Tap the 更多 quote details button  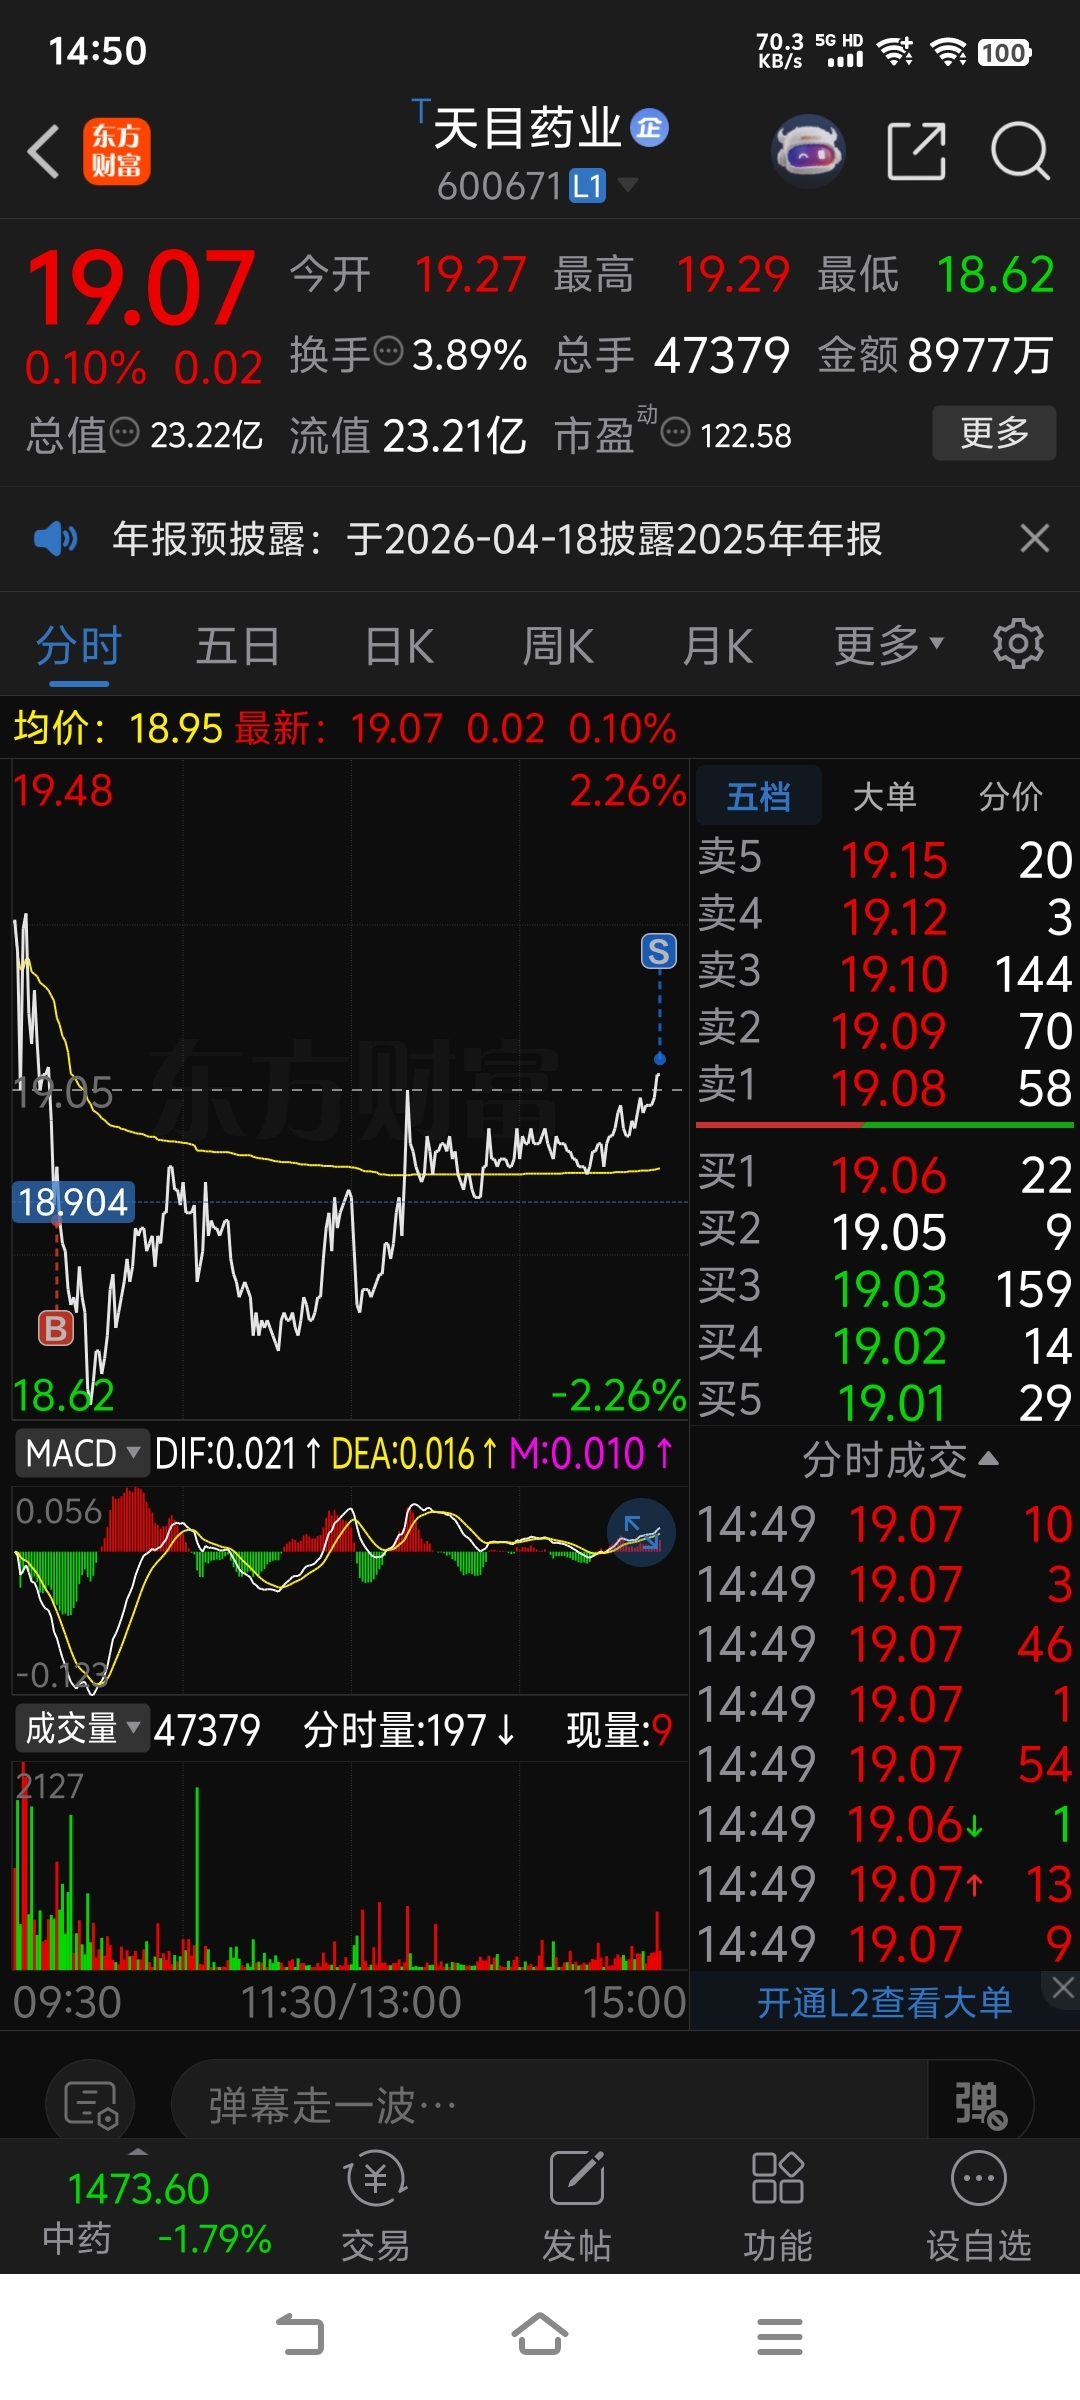(994, 433)
